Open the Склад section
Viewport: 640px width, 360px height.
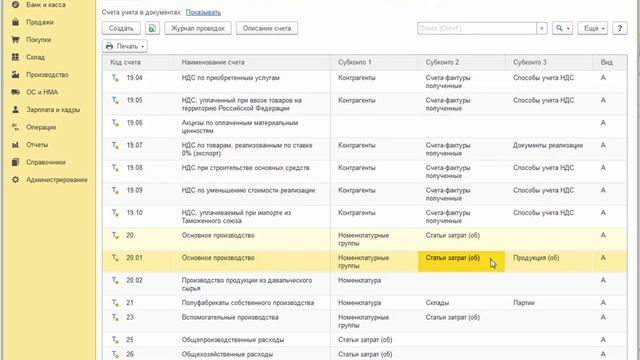point(36,57)
